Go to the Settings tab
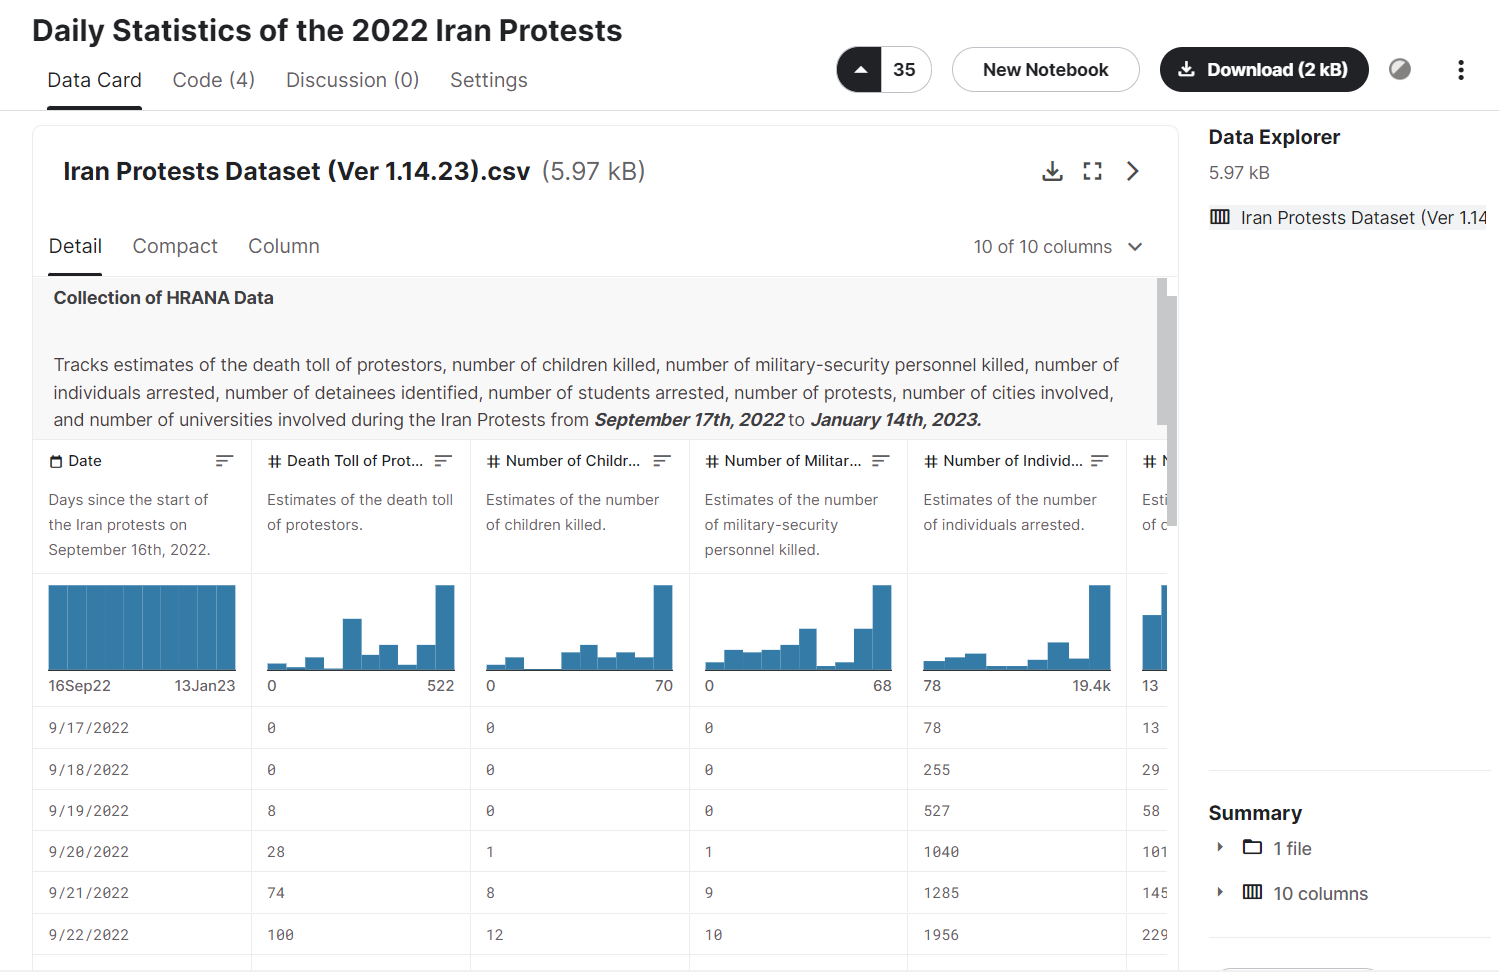The image size is (1499, 972). (489, 80)
